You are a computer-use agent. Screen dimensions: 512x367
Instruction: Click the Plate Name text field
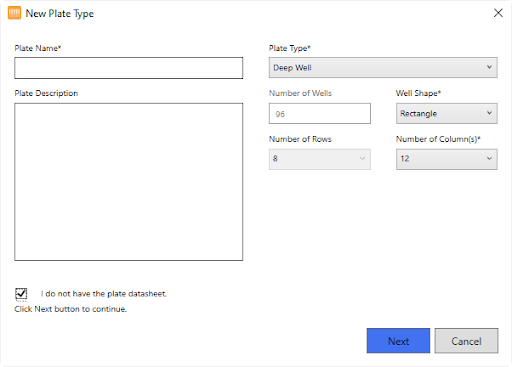pos(129,68)
